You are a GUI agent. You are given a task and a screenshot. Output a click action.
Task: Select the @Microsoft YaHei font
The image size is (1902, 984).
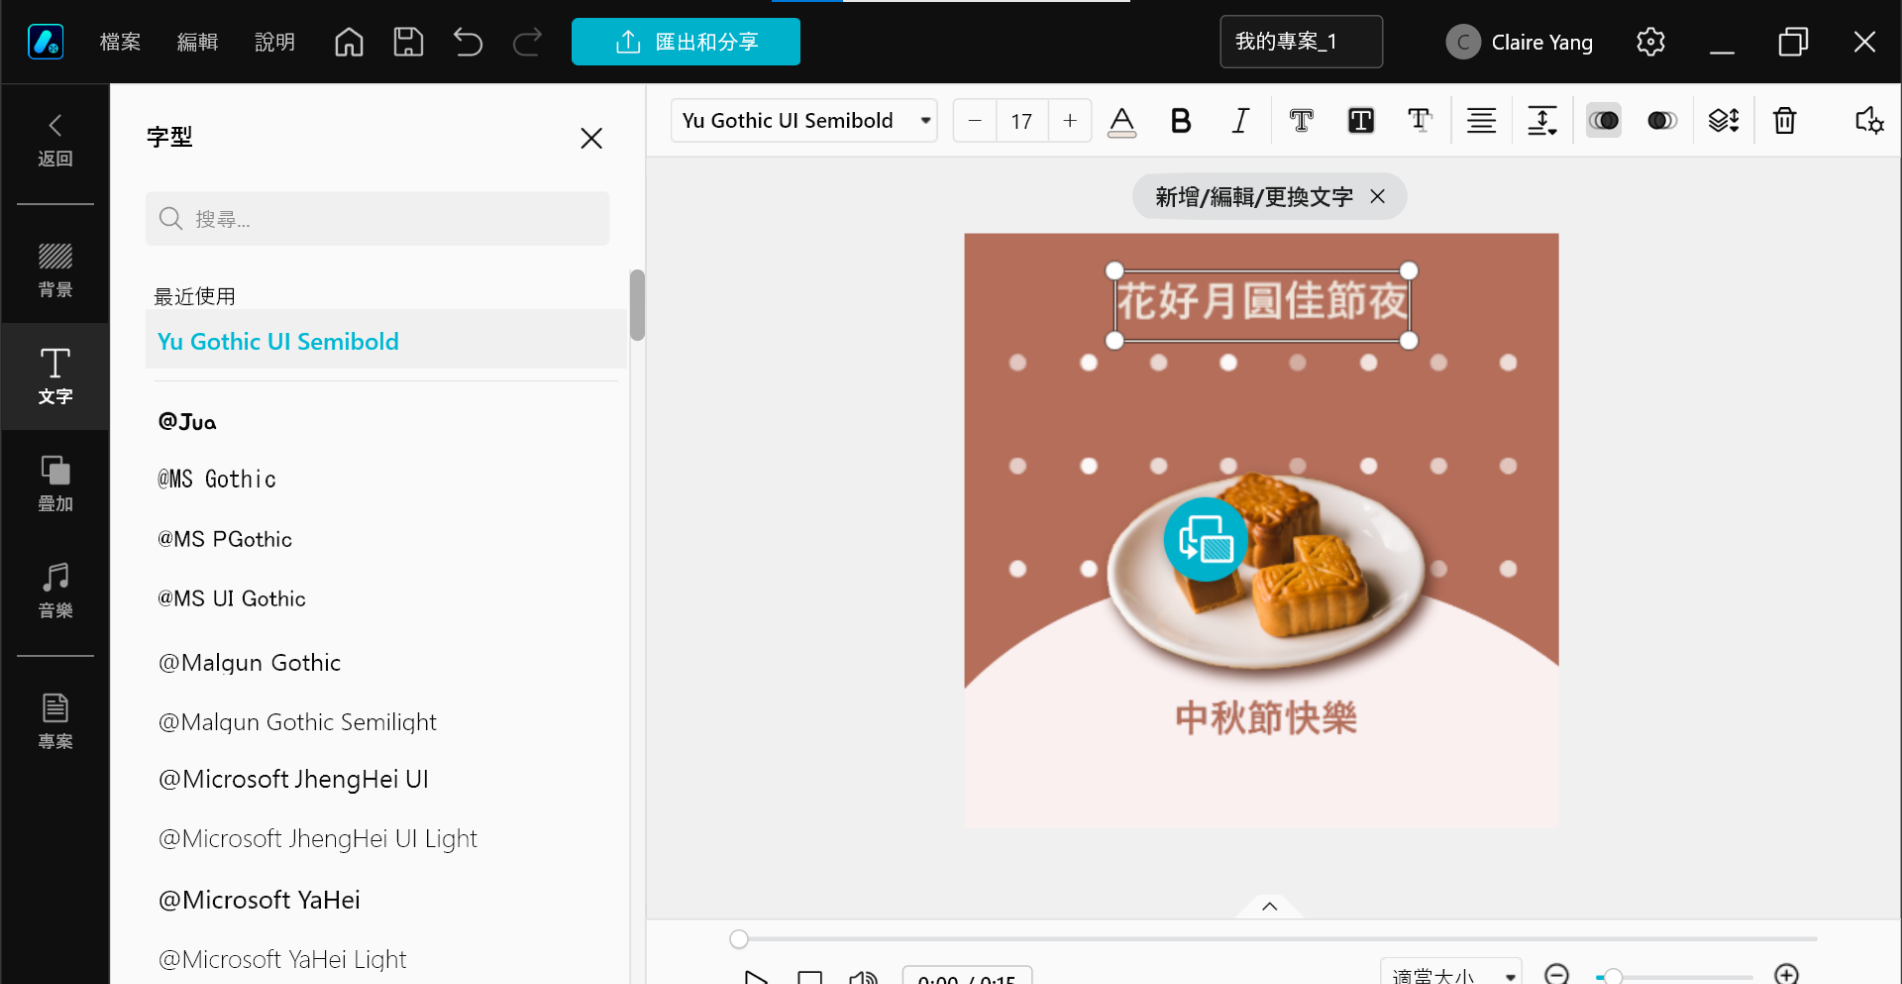(259, 900)
